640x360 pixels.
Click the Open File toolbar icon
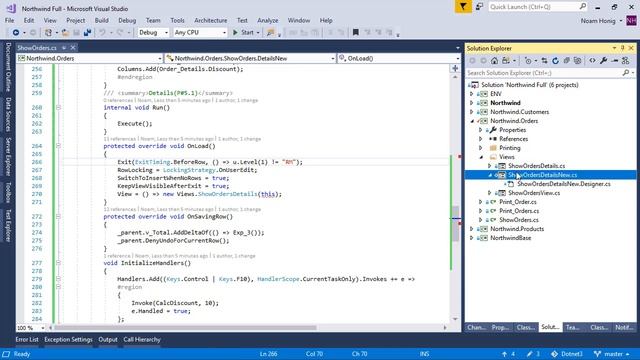point(65,32)
